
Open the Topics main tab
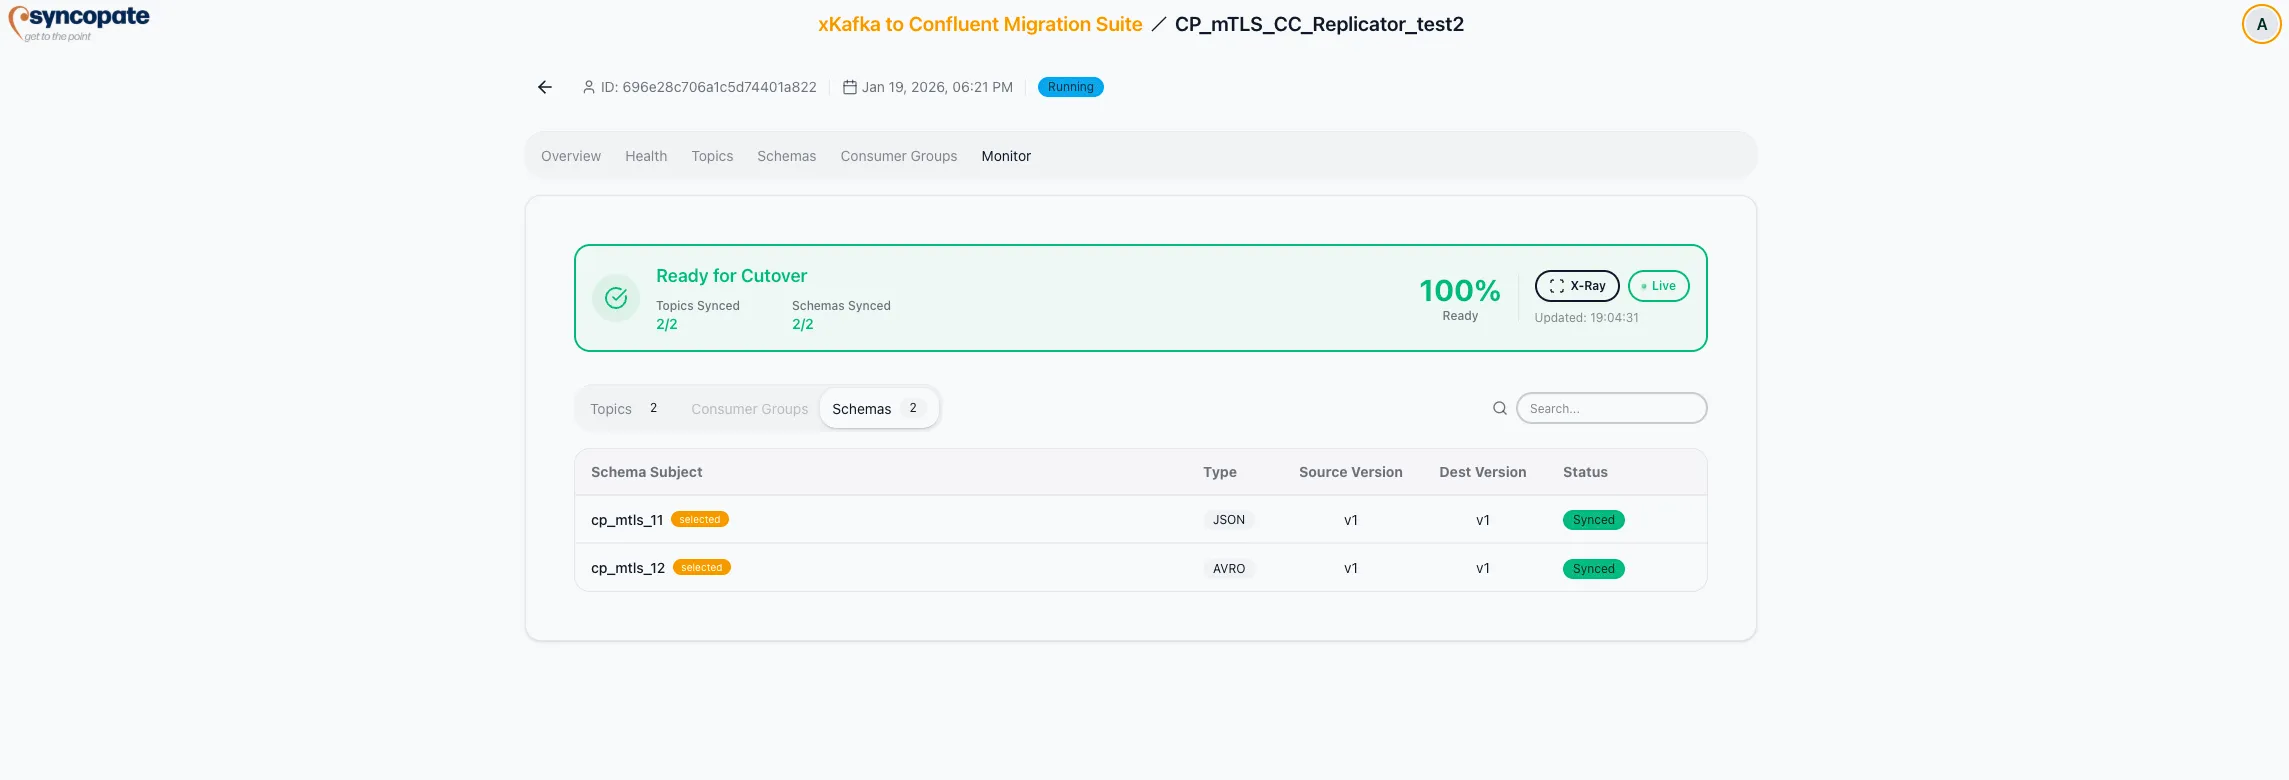(712, 156)
